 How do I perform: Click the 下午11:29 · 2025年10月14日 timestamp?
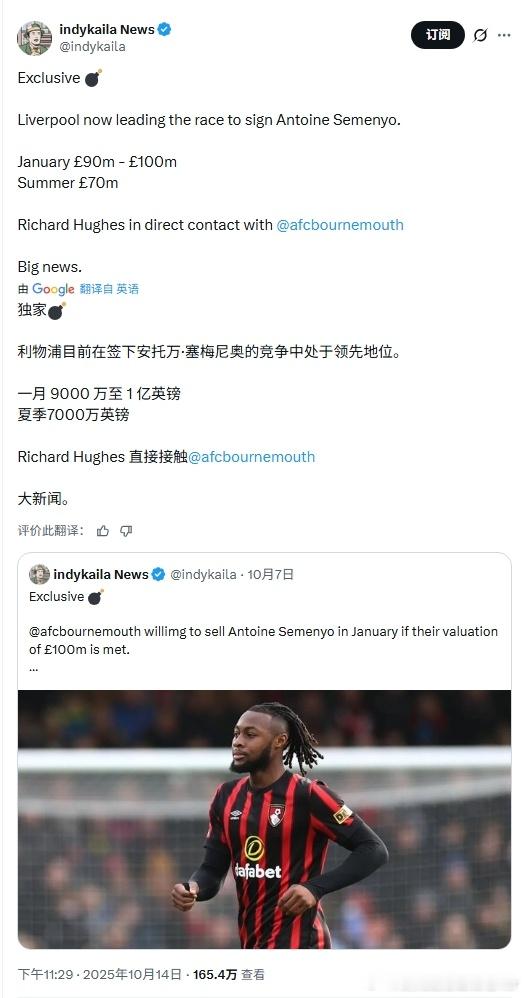(x=99, y=974)
